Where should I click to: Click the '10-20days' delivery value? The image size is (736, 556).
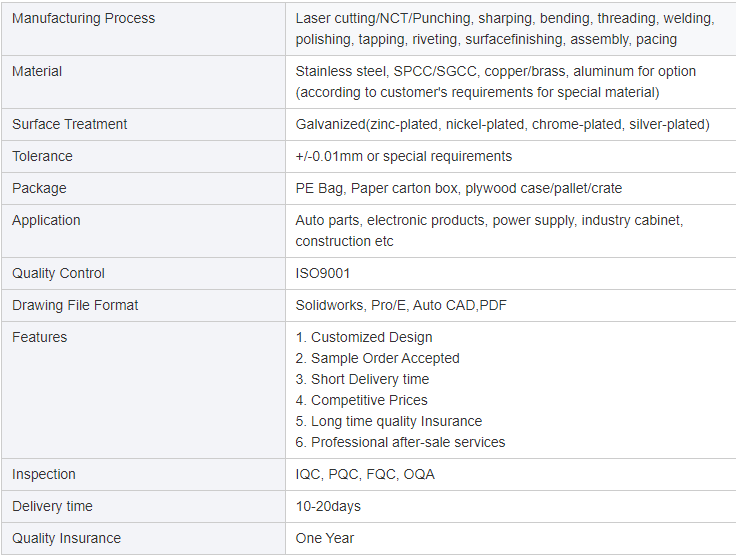(x=328, y=506)
